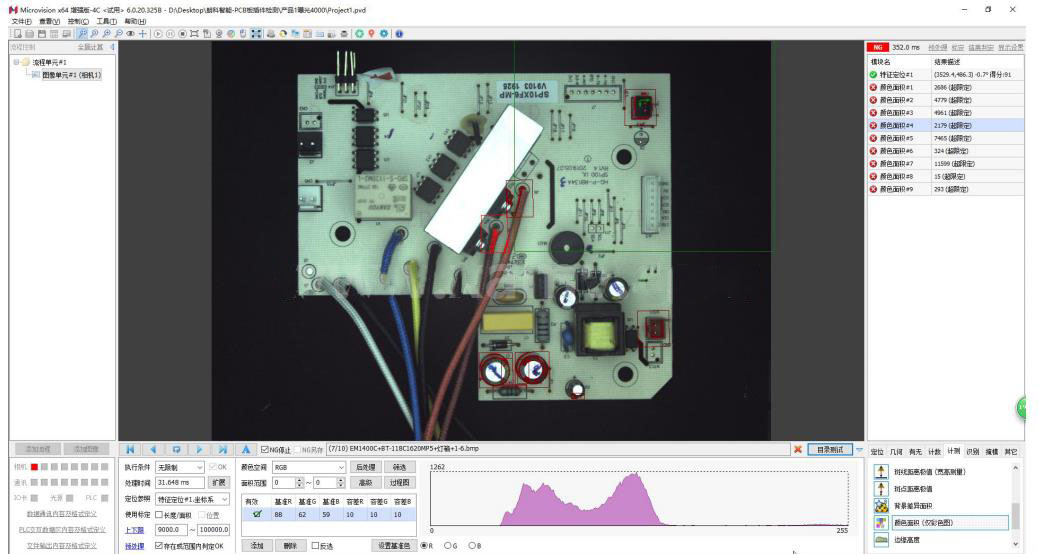Click the red location pin toolbar icon
Image resolution: width=1038 pixels, height=554 pixels.
coord(371,34)
